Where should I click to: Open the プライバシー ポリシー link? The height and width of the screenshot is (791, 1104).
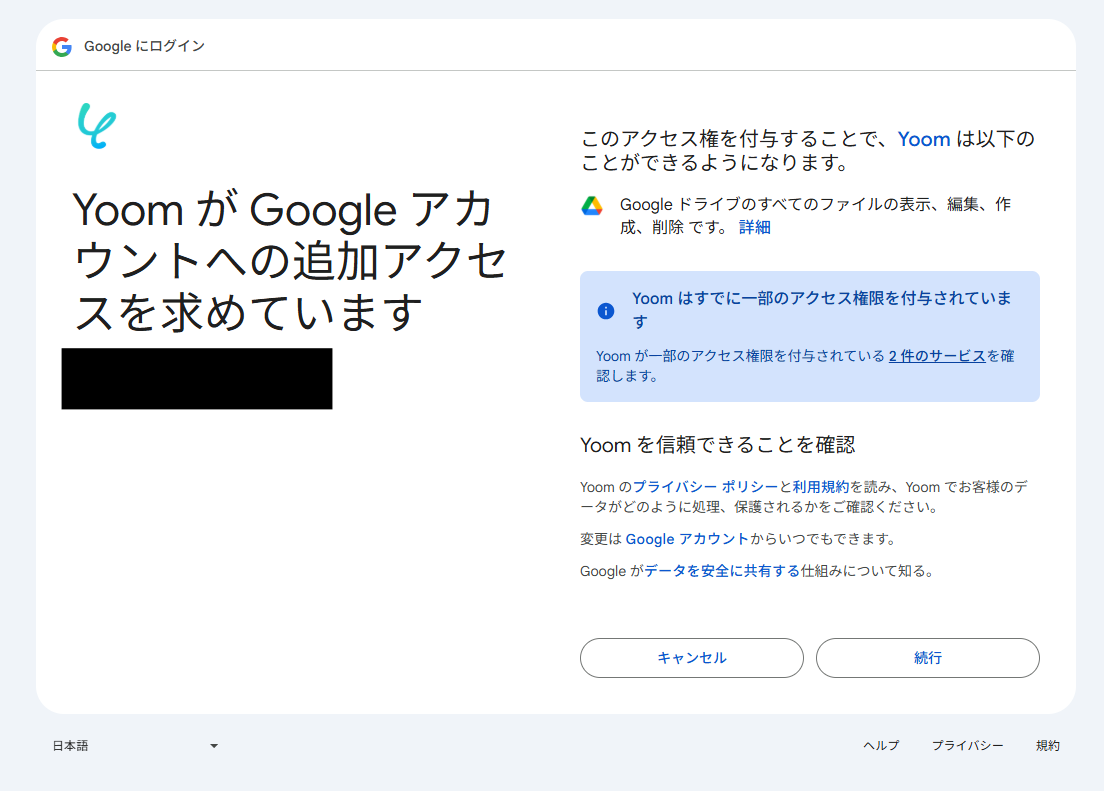click(x=705, y=487)
